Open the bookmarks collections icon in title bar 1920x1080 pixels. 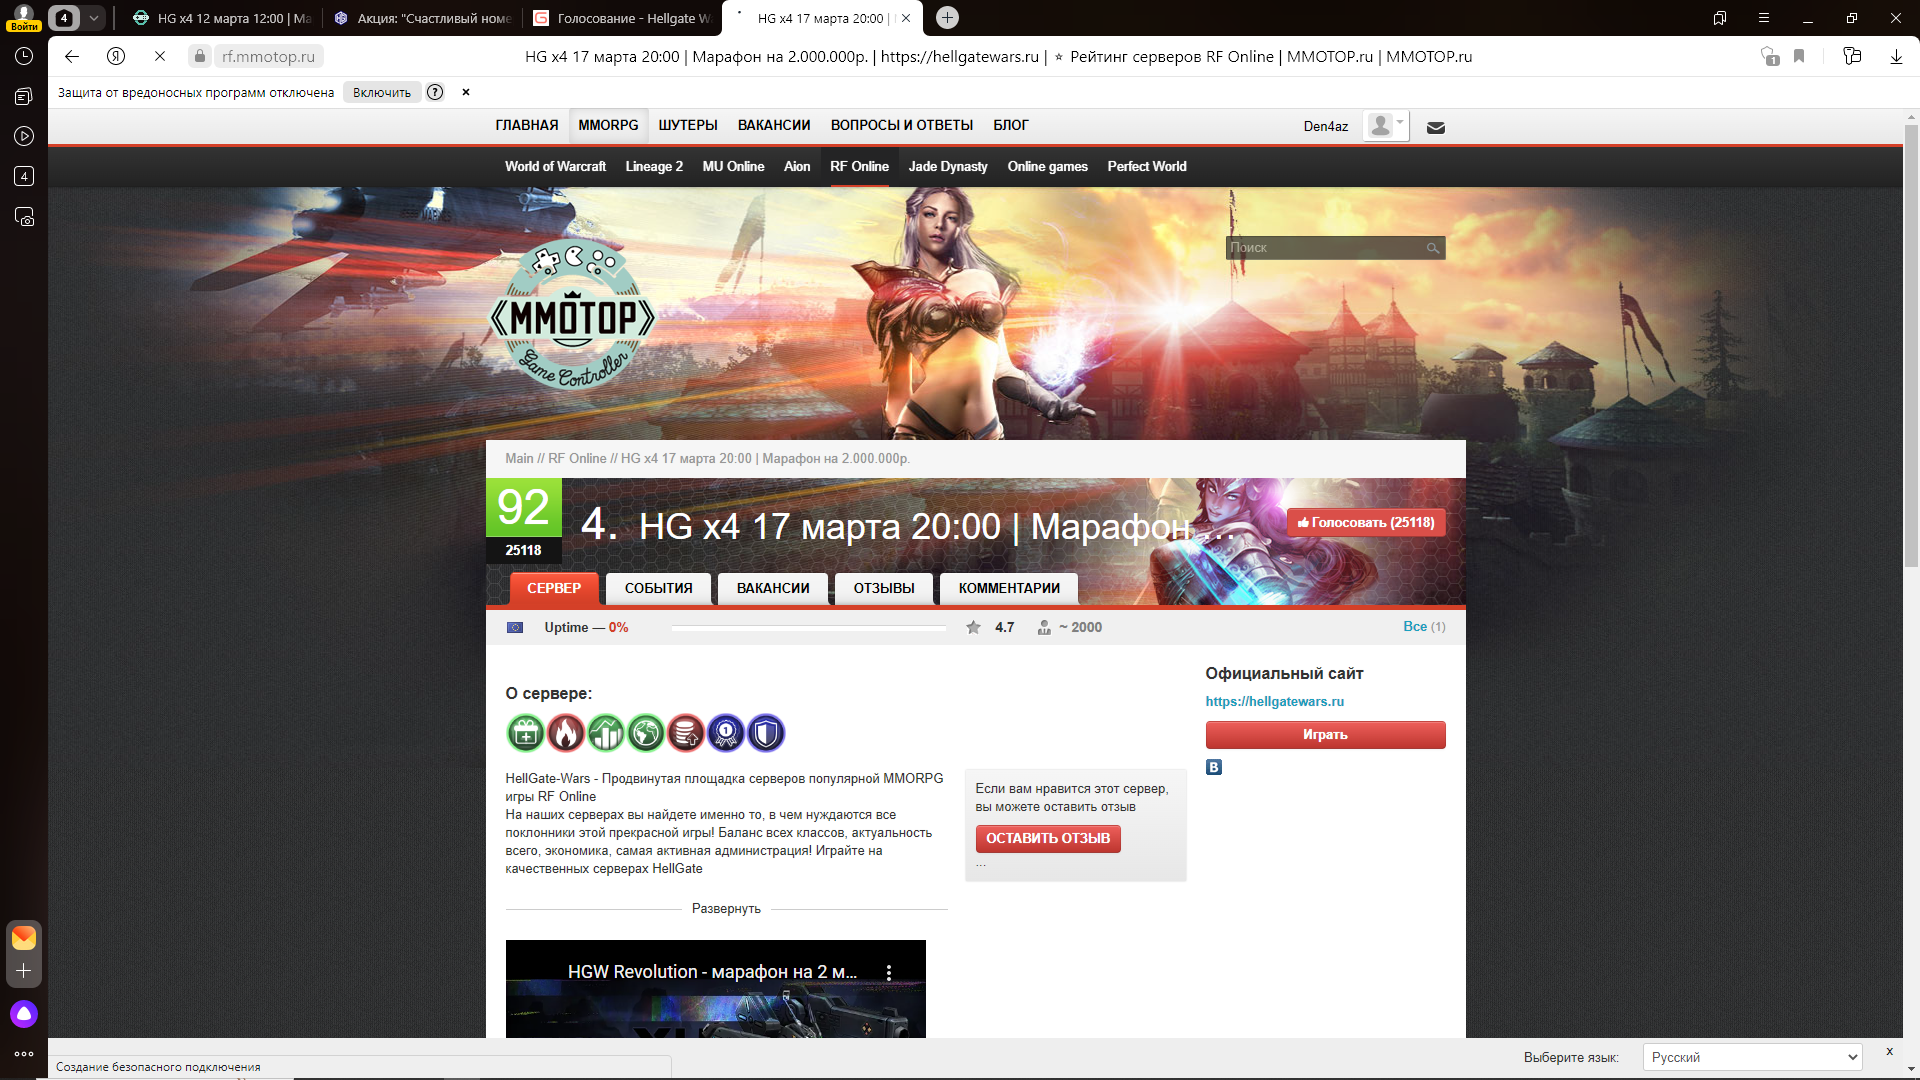[1720, 18]
